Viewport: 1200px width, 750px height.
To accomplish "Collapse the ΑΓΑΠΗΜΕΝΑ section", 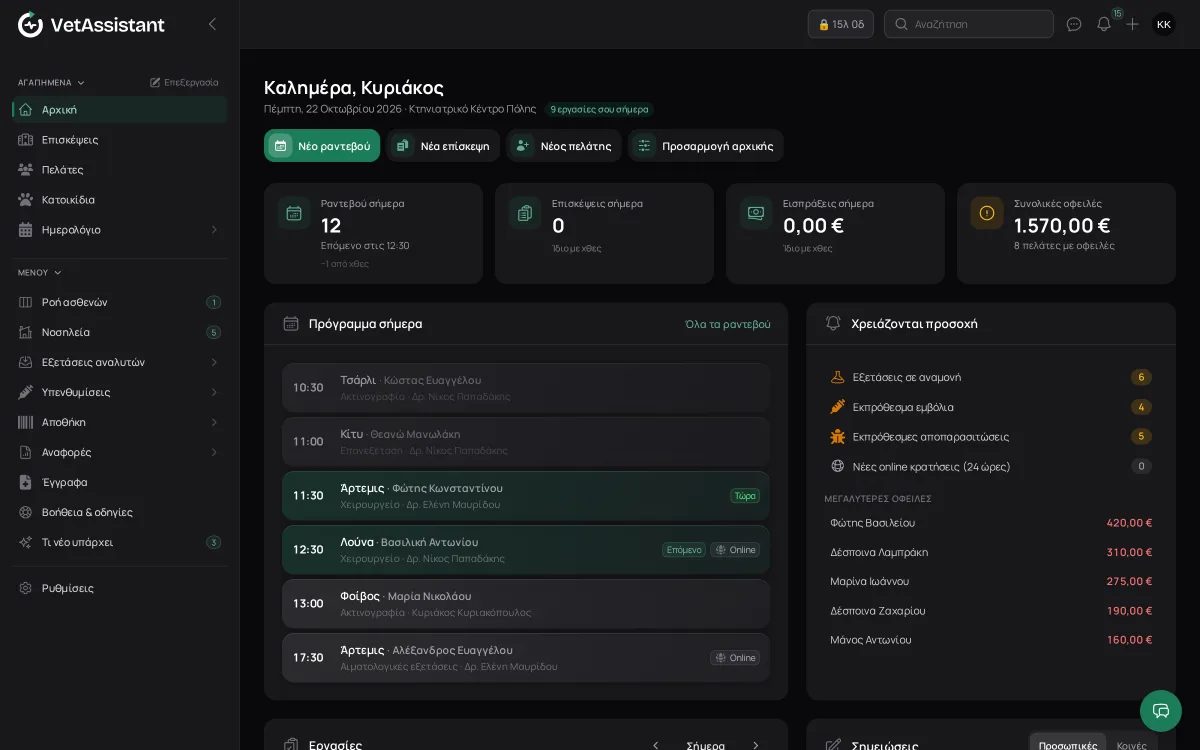I will (52, 83).
